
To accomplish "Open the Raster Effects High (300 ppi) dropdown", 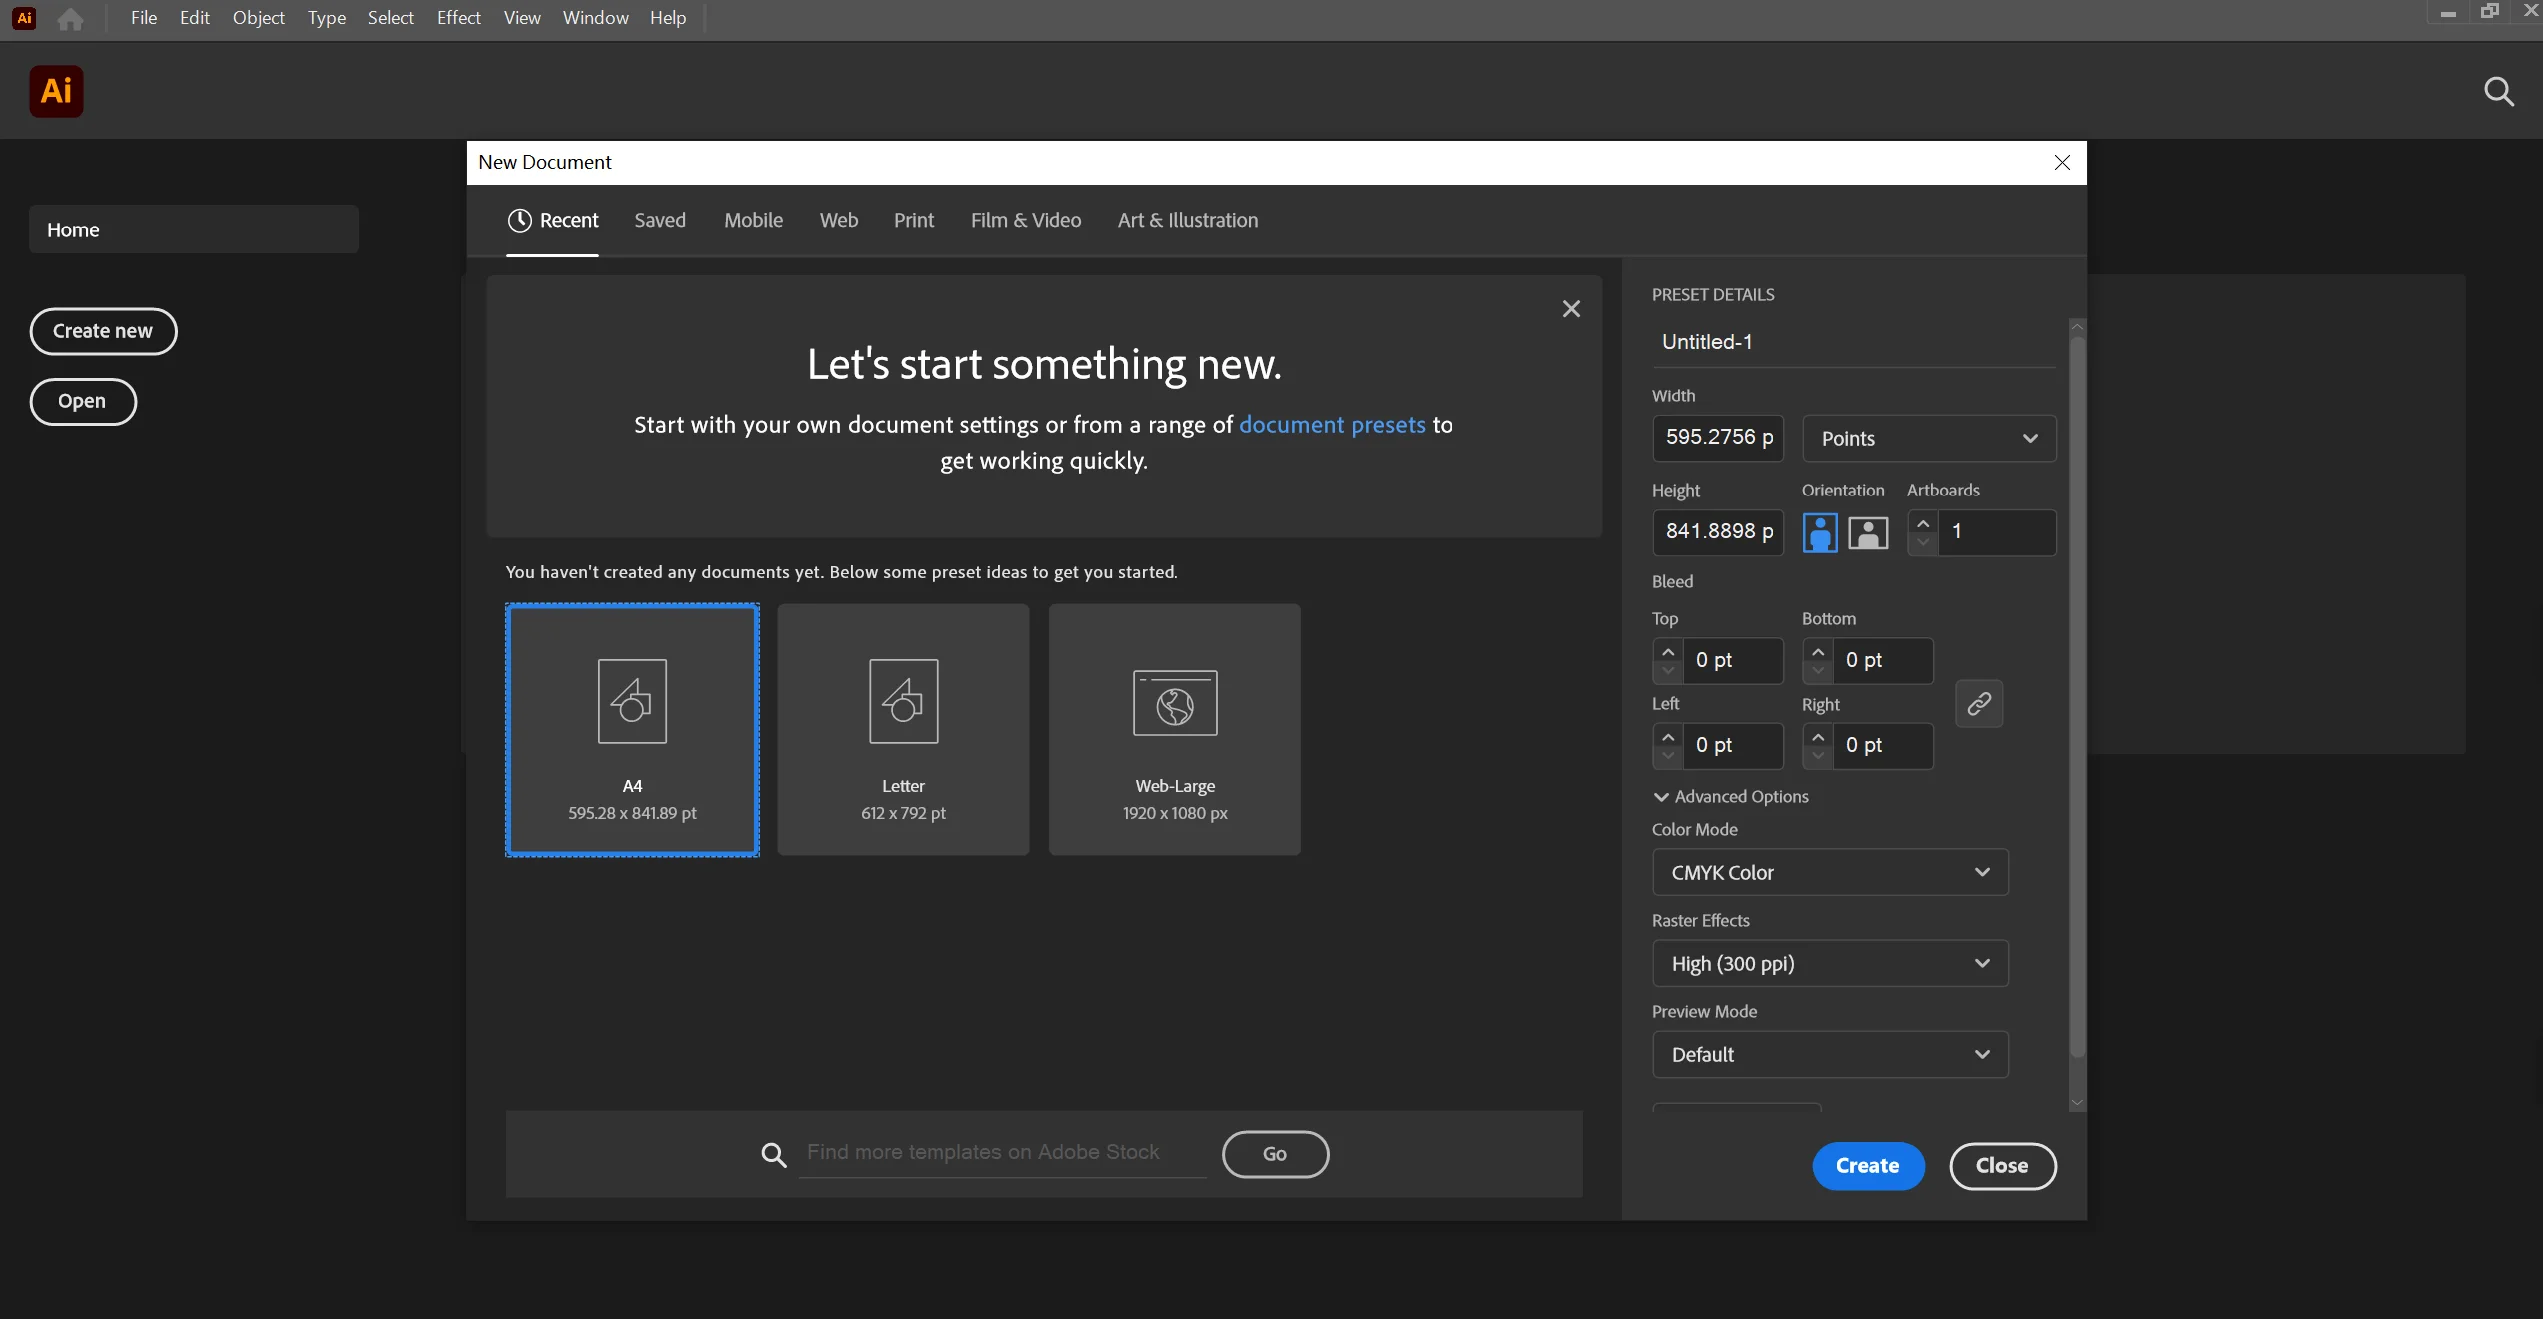I will [1829, 964].
